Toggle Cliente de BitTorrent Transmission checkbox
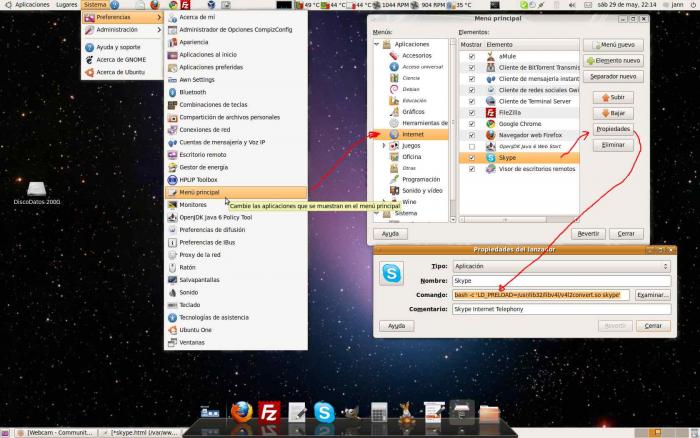Image resolution: width=700 pixels, height=438 pixels. point(472,68)
